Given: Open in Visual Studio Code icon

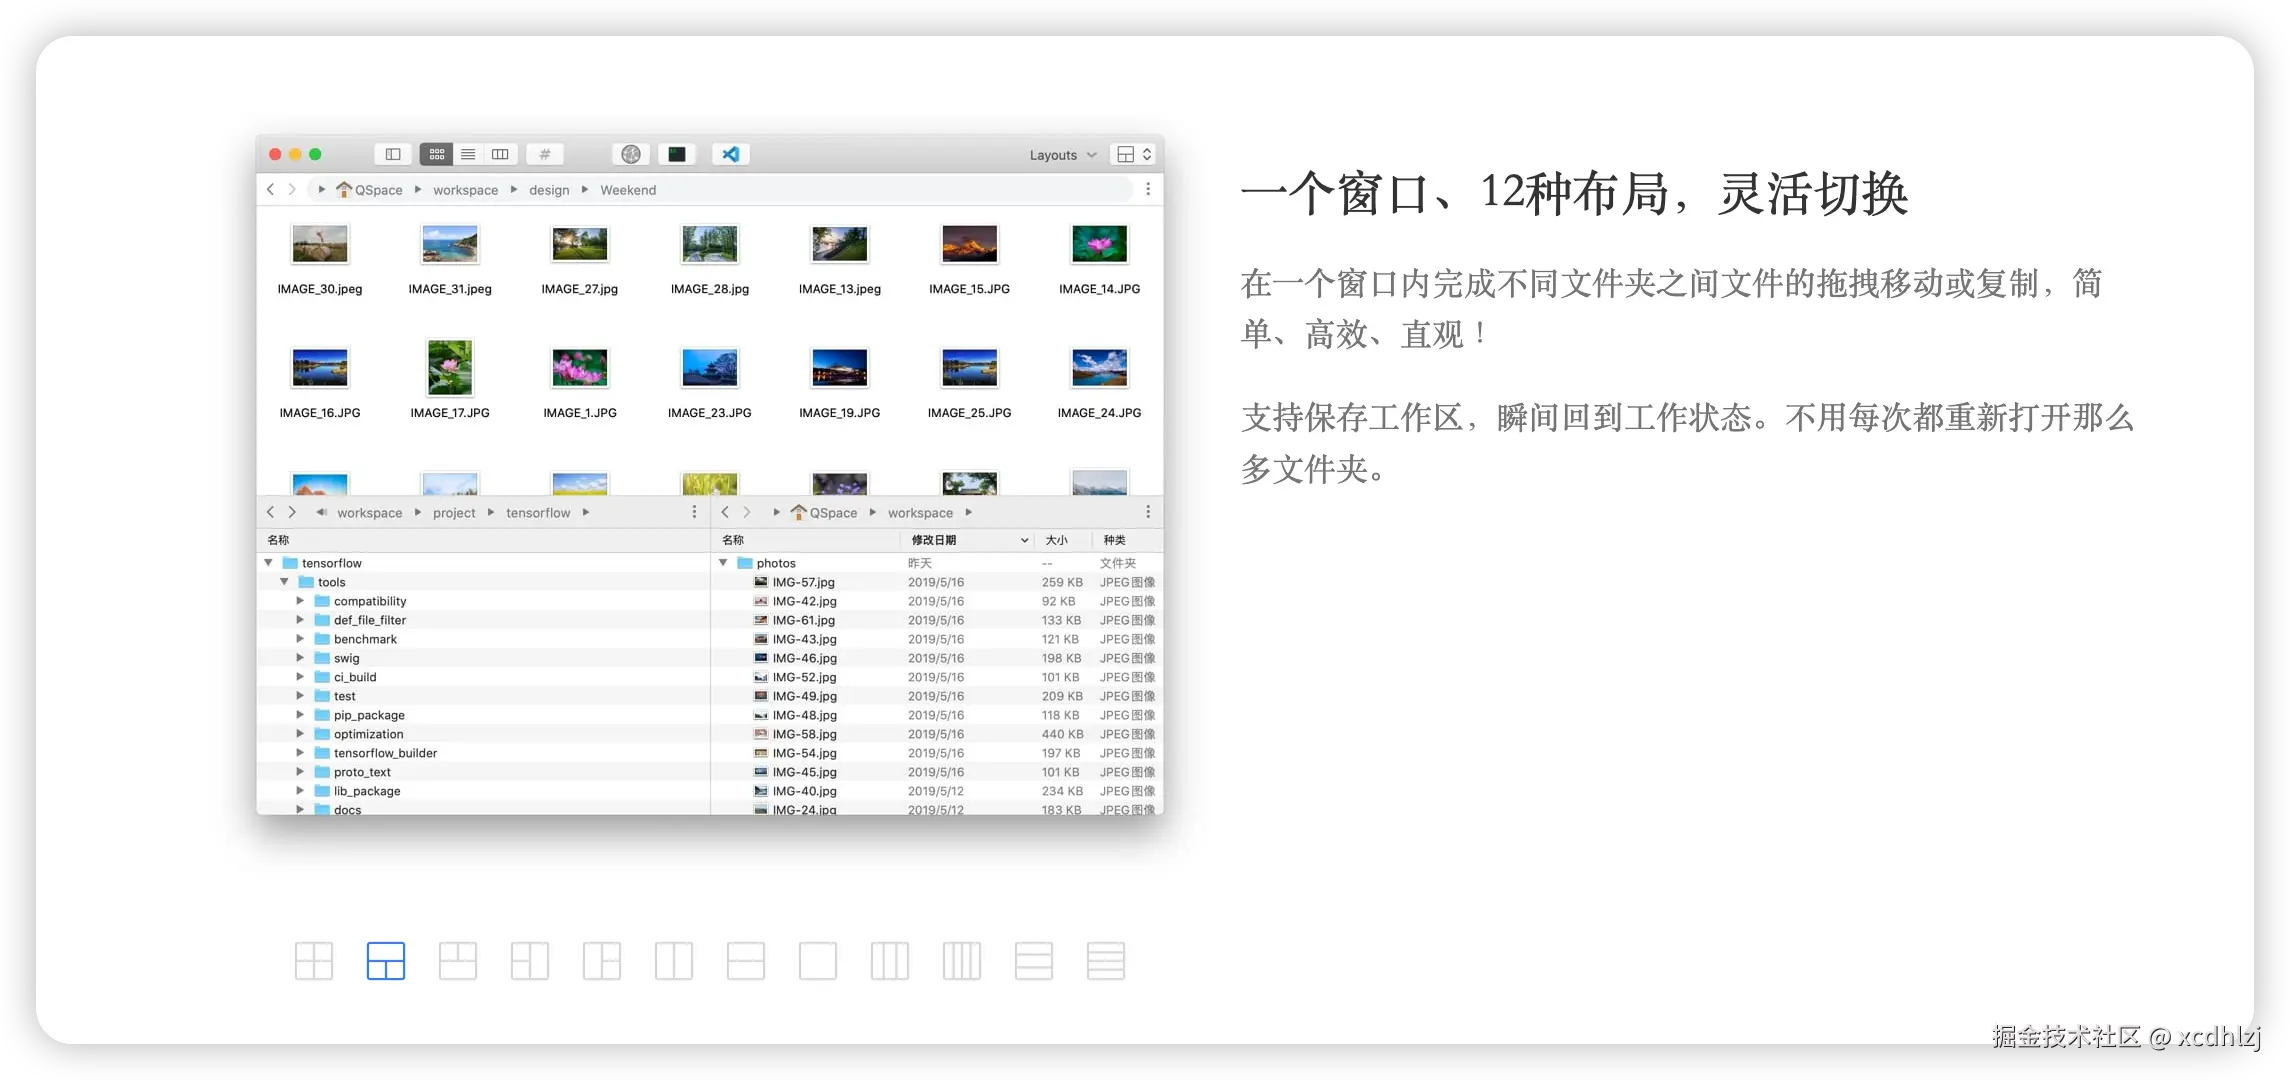Looking at the screenshot, I should [731, 154].
